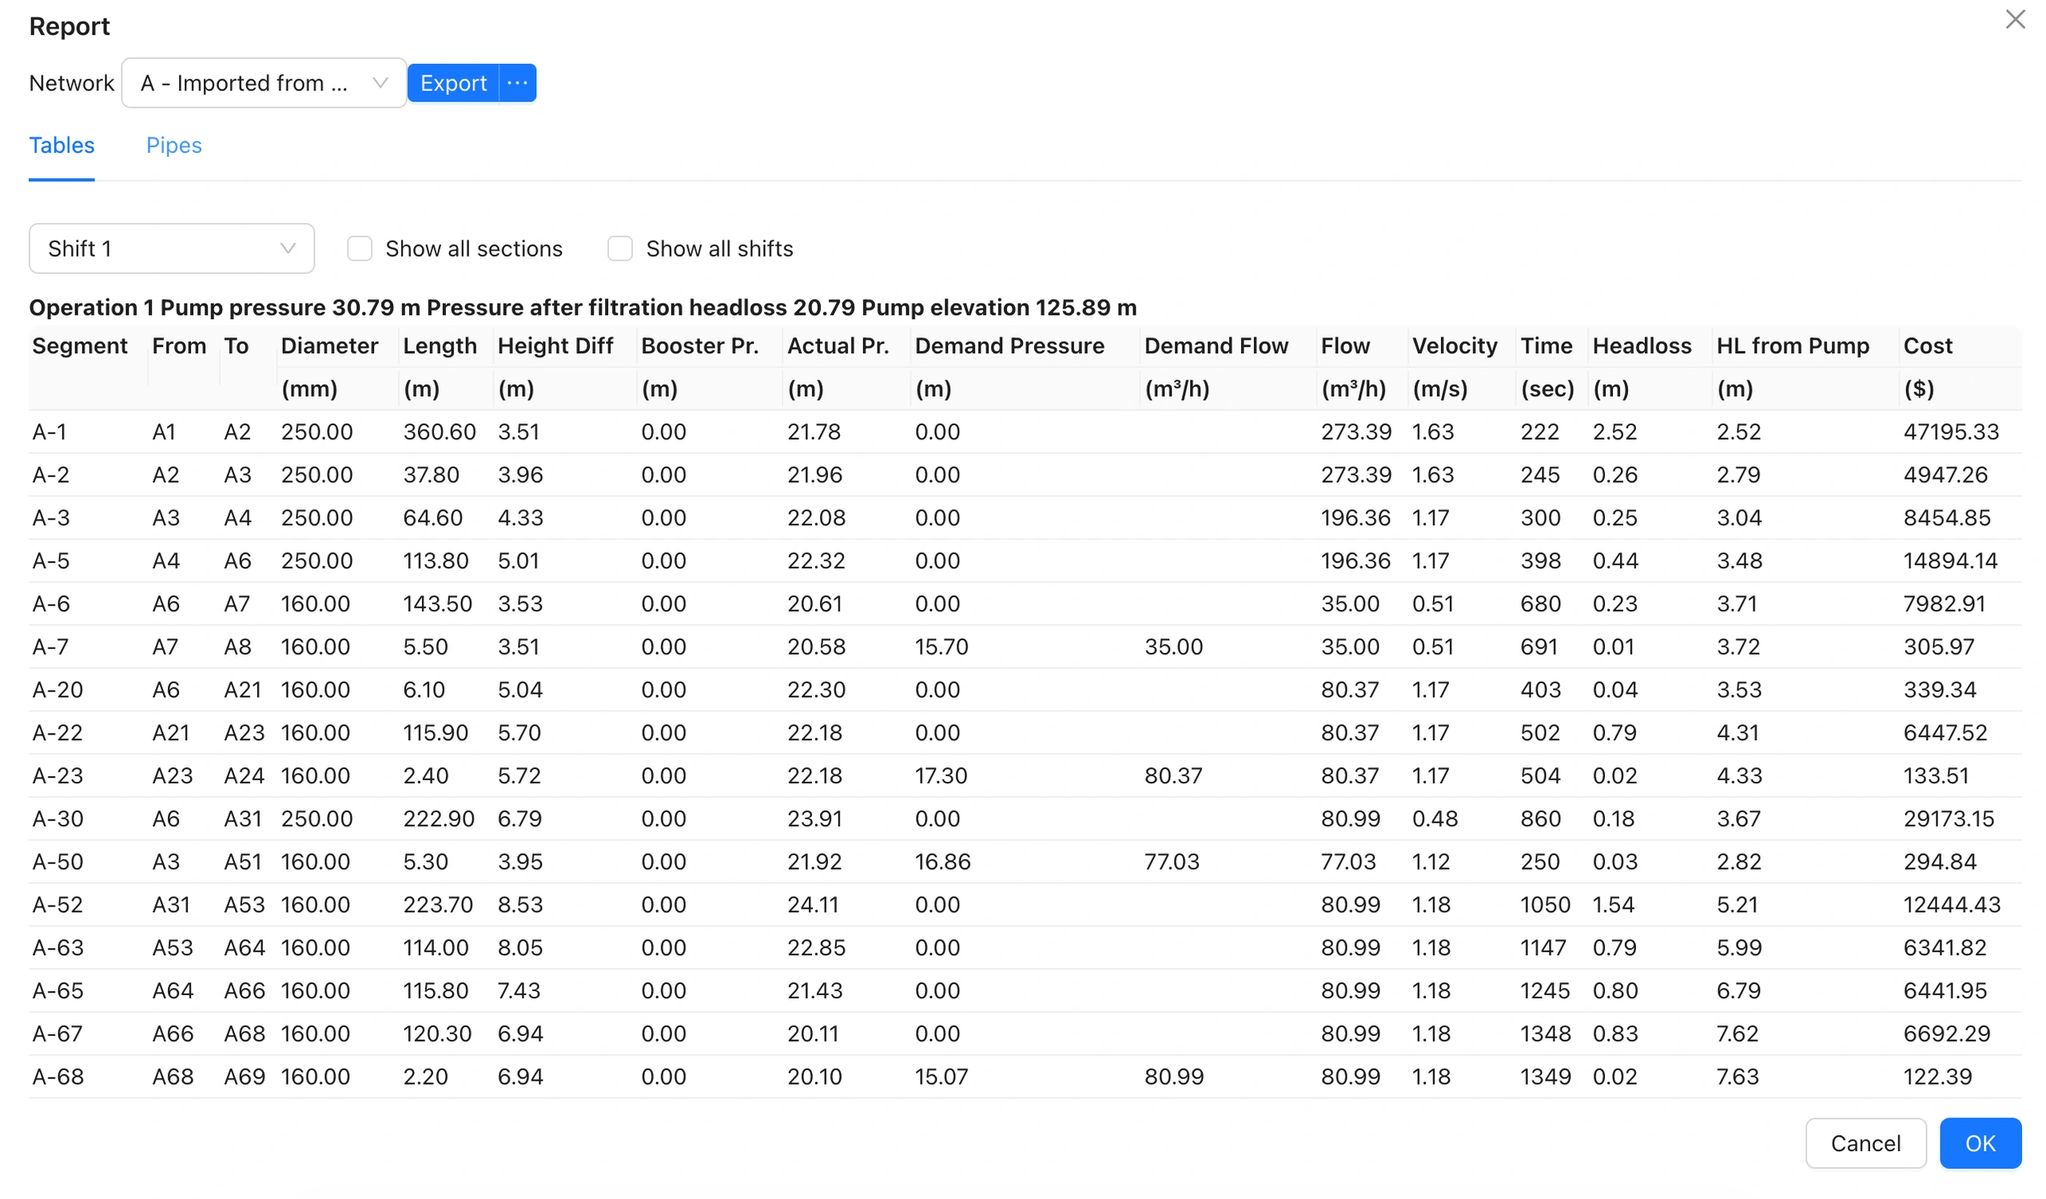
Task: Click the actual pressure value 24.11
Action: pos(813,905)
